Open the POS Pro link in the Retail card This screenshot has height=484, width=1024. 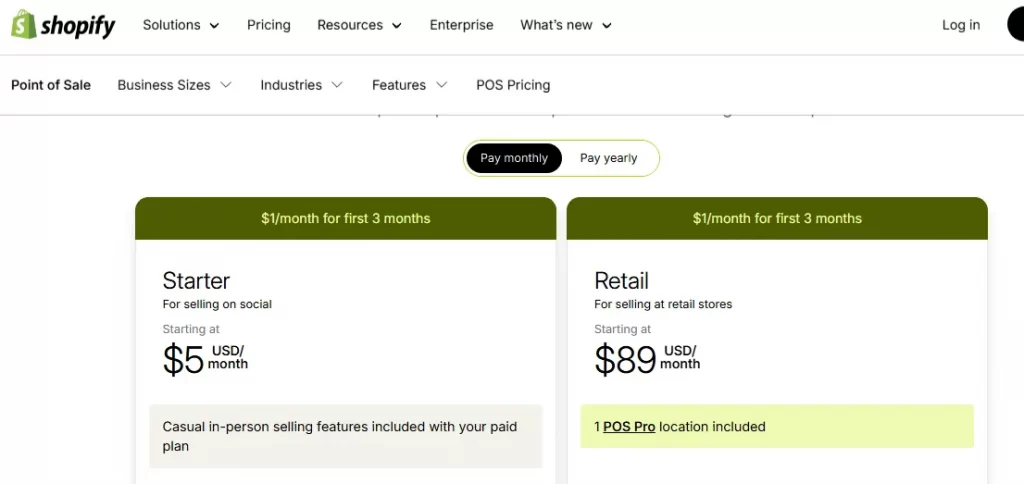(x=629, y=427)
